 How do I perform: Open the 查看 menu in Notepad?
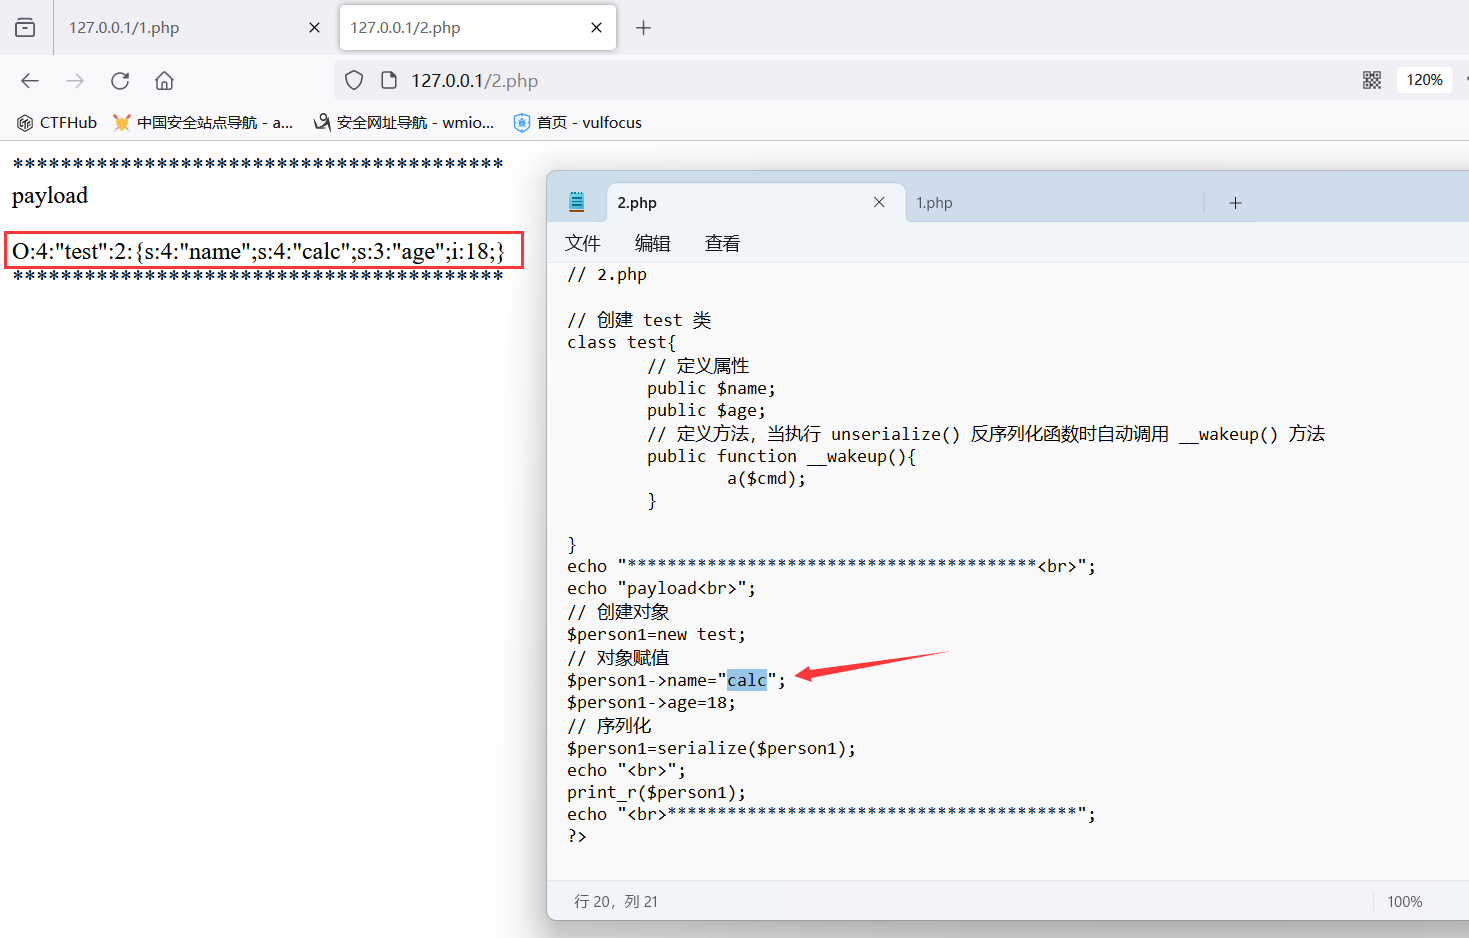tap(723, 243)
